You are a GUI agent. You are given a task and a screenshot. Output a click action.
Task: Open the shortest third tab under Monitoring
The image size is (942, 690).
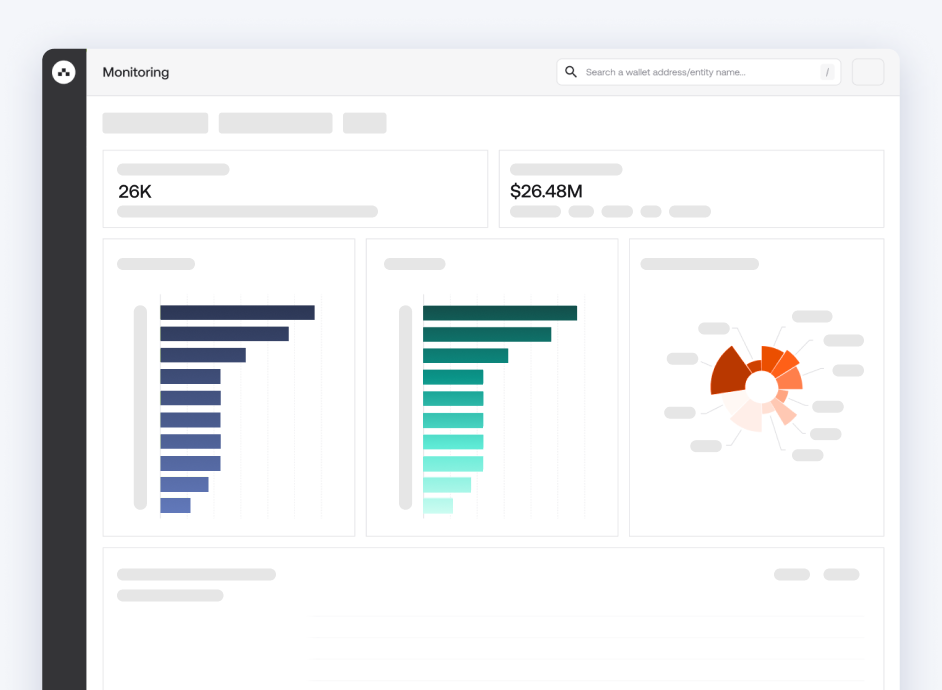coord(364,123)
